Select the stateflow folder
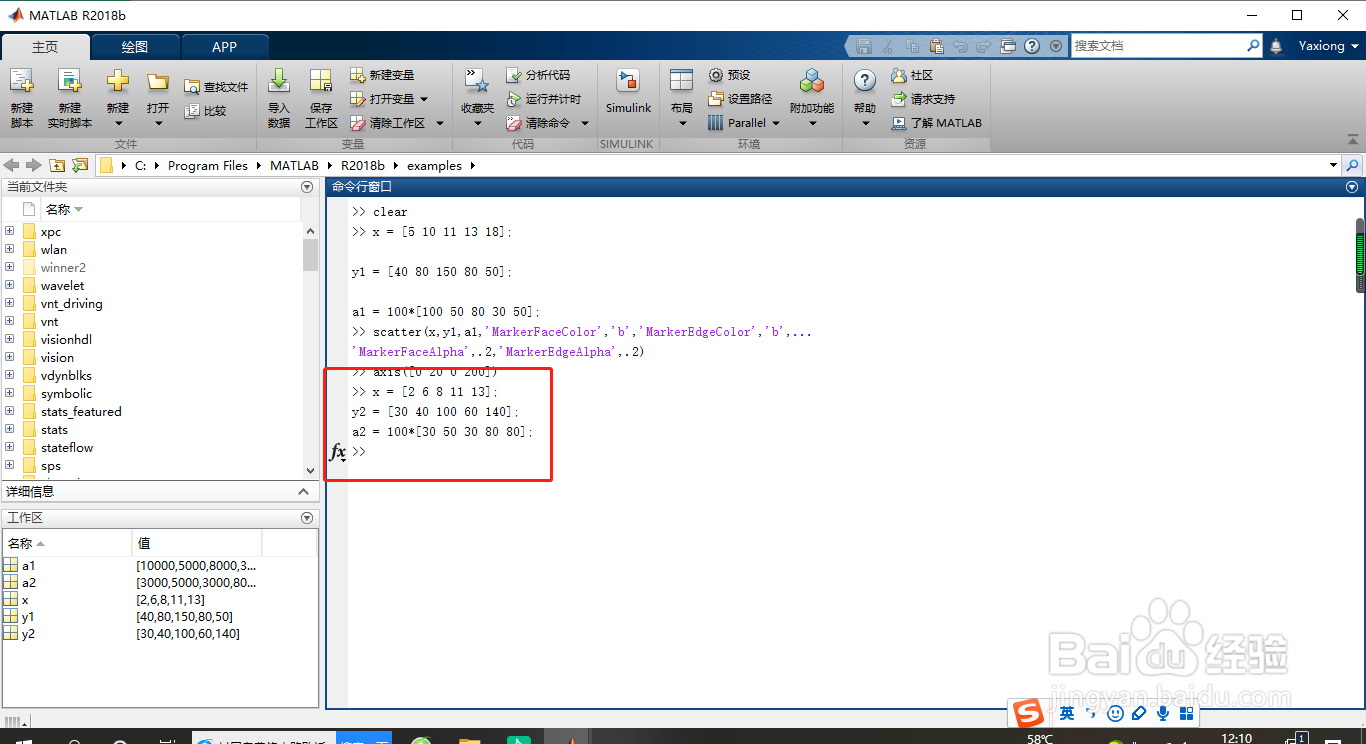This screenshot has height=744, width=1366. tap(66, 447)
